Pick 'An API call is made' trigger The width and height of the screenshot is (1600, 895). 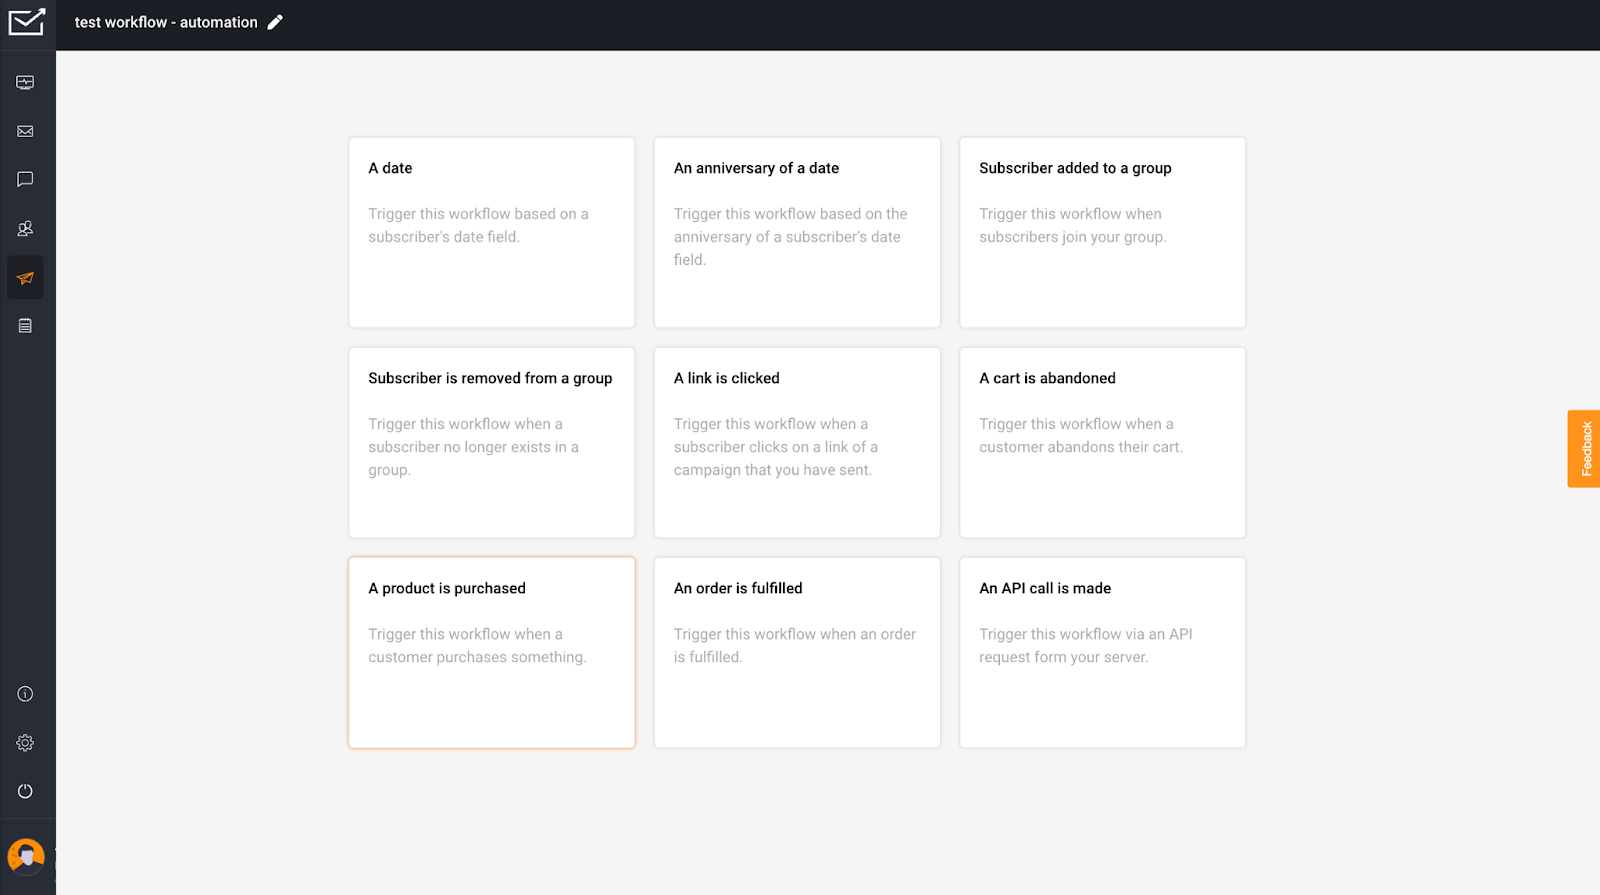point(1102,652)
